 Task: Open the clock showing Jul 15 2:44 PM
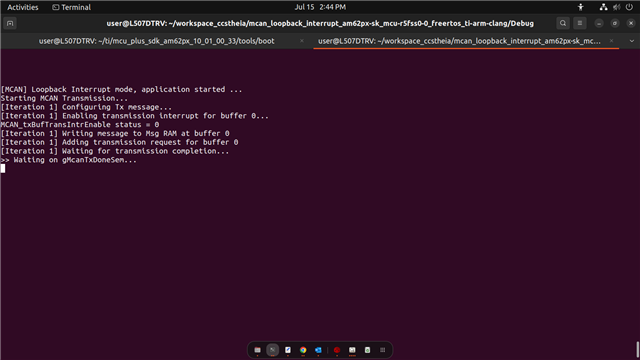click(x=320, y=7)
